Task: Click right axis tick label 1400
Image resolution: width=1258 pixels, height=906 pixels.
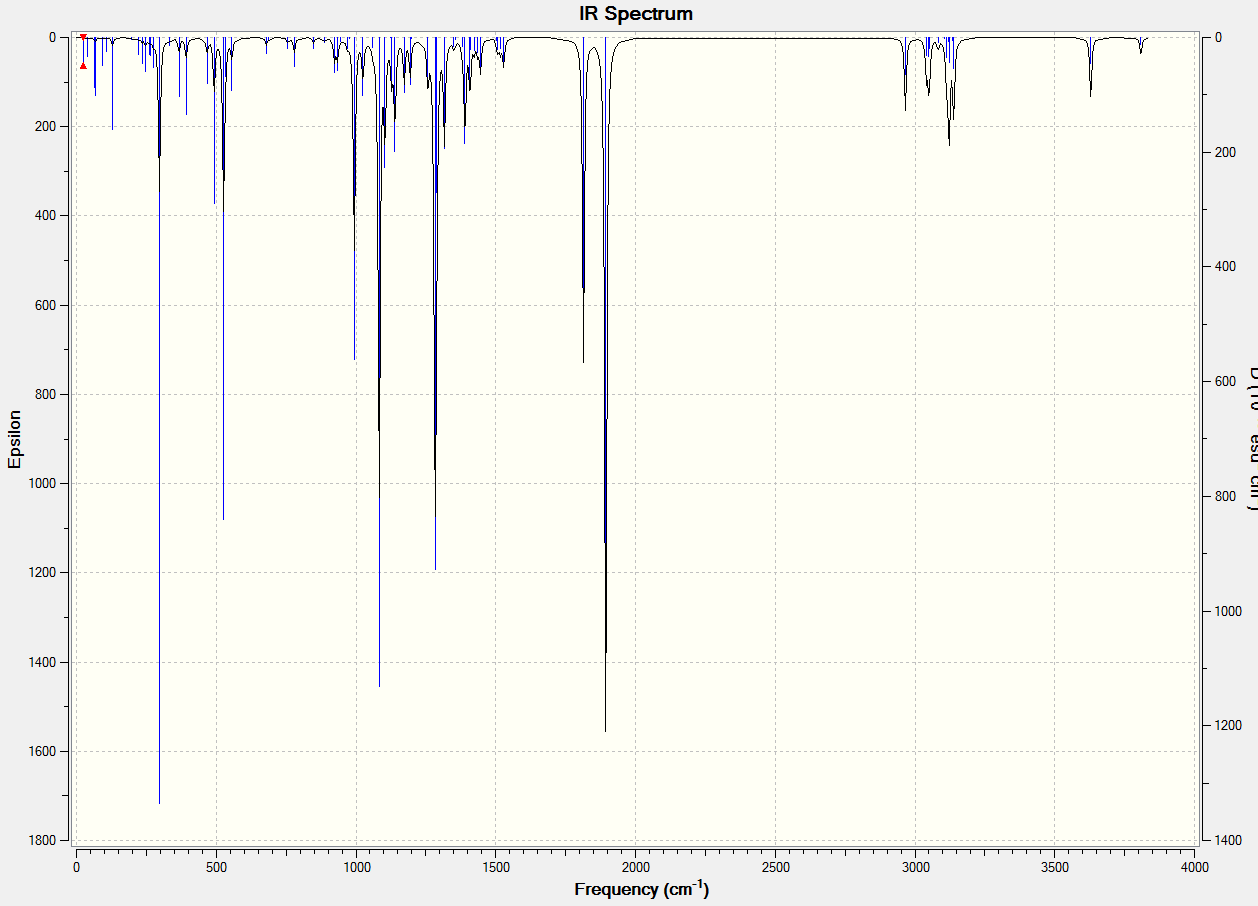Action: point(1226,840)
